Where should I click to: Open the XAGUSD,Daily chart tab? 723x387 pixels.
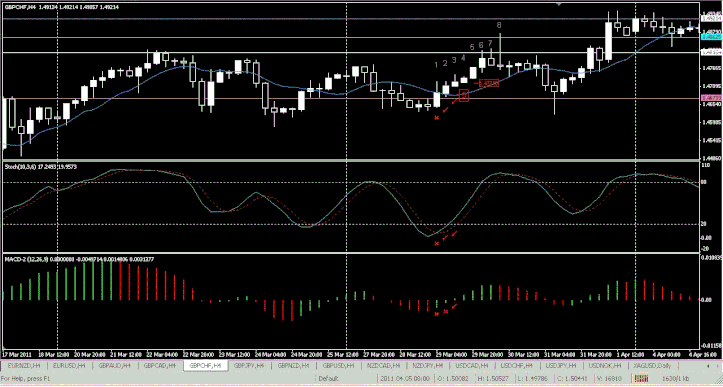pyautogui.click(x=652, y=366)
